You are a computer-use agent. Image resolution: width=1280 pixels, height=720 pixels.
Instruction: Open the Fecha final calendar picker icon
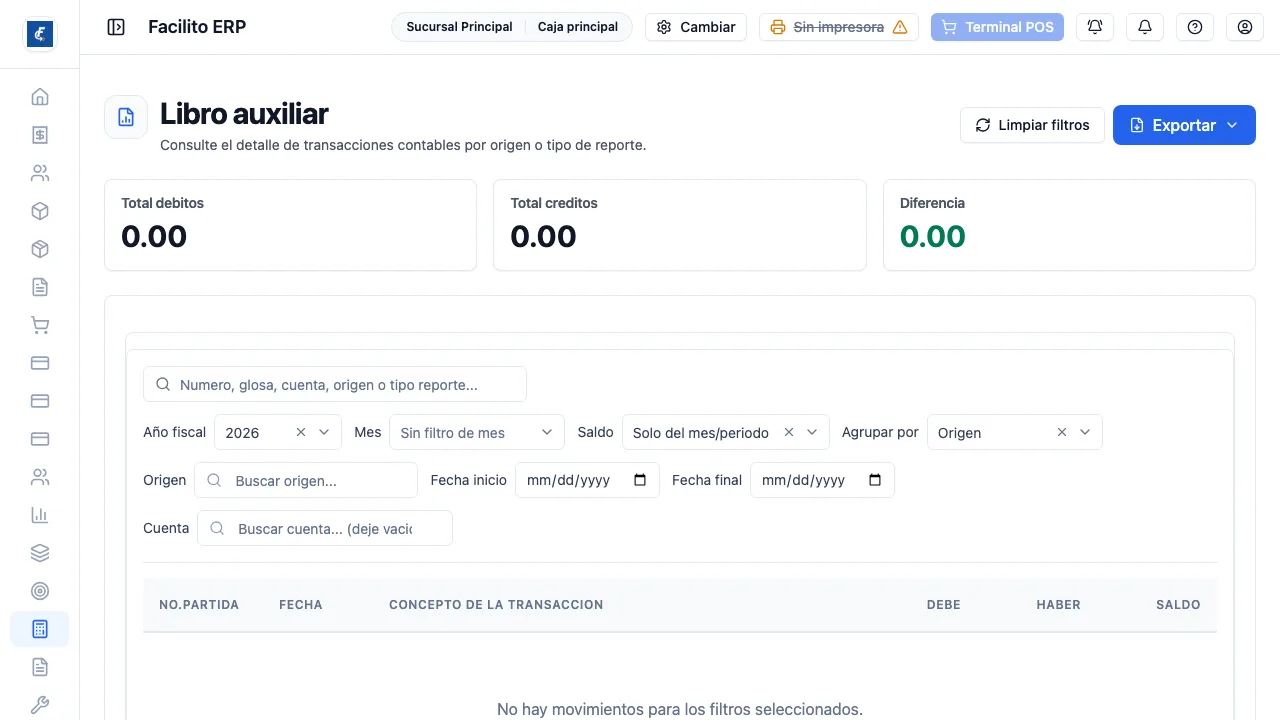[x=876, y=480]
